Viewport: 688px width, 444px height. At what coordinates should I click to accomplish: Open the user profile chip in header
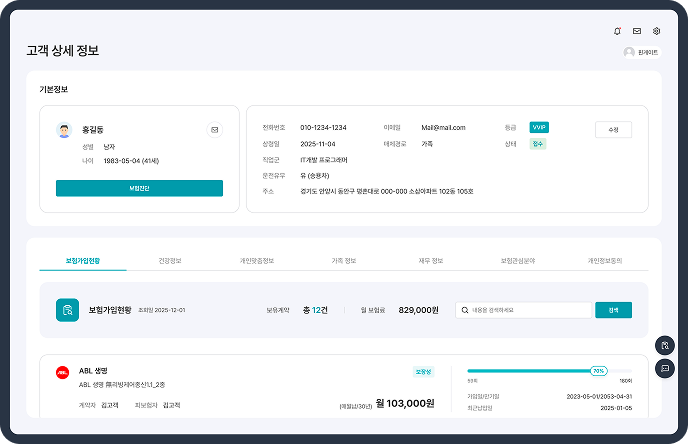(x=642, y=52)
